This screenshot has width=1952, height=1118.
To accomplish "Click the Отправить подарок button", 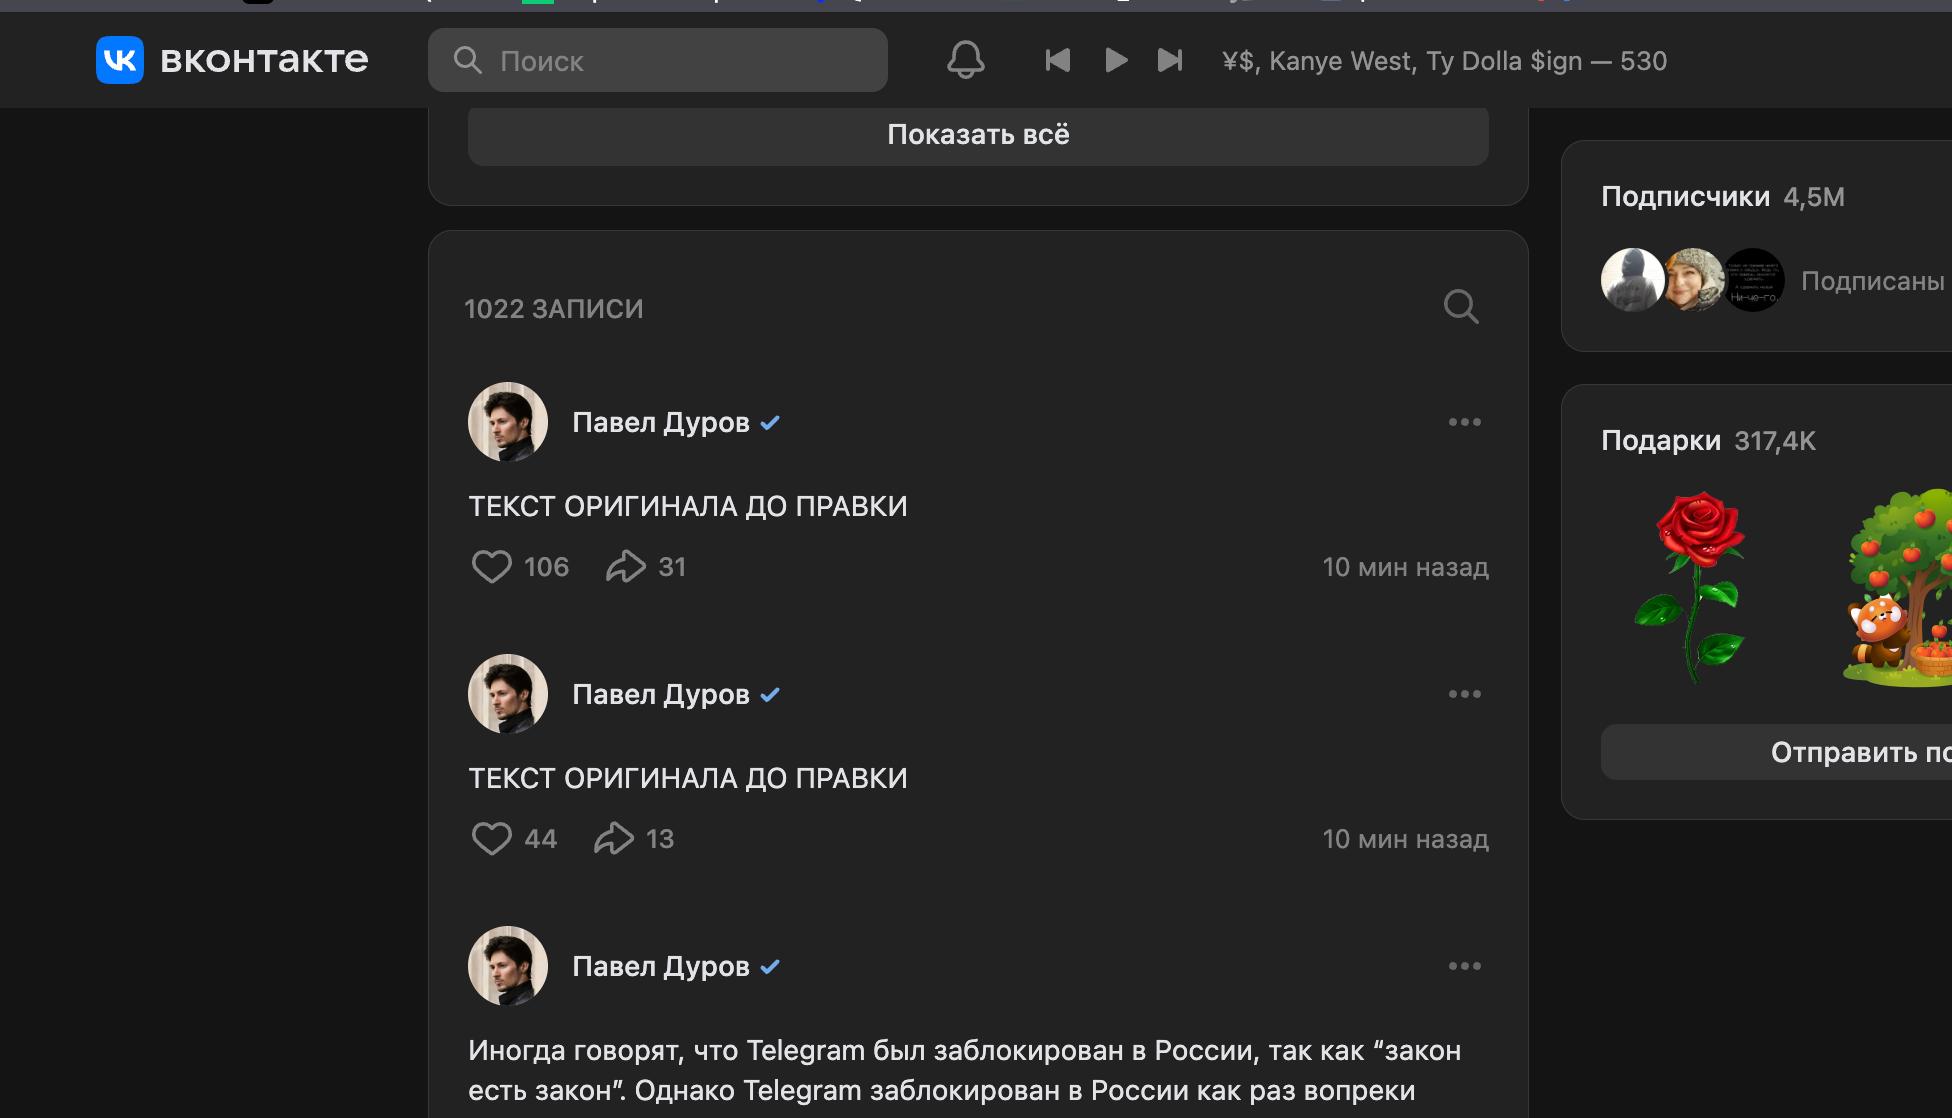I will pyautogui.click(x=1776, y=752).
